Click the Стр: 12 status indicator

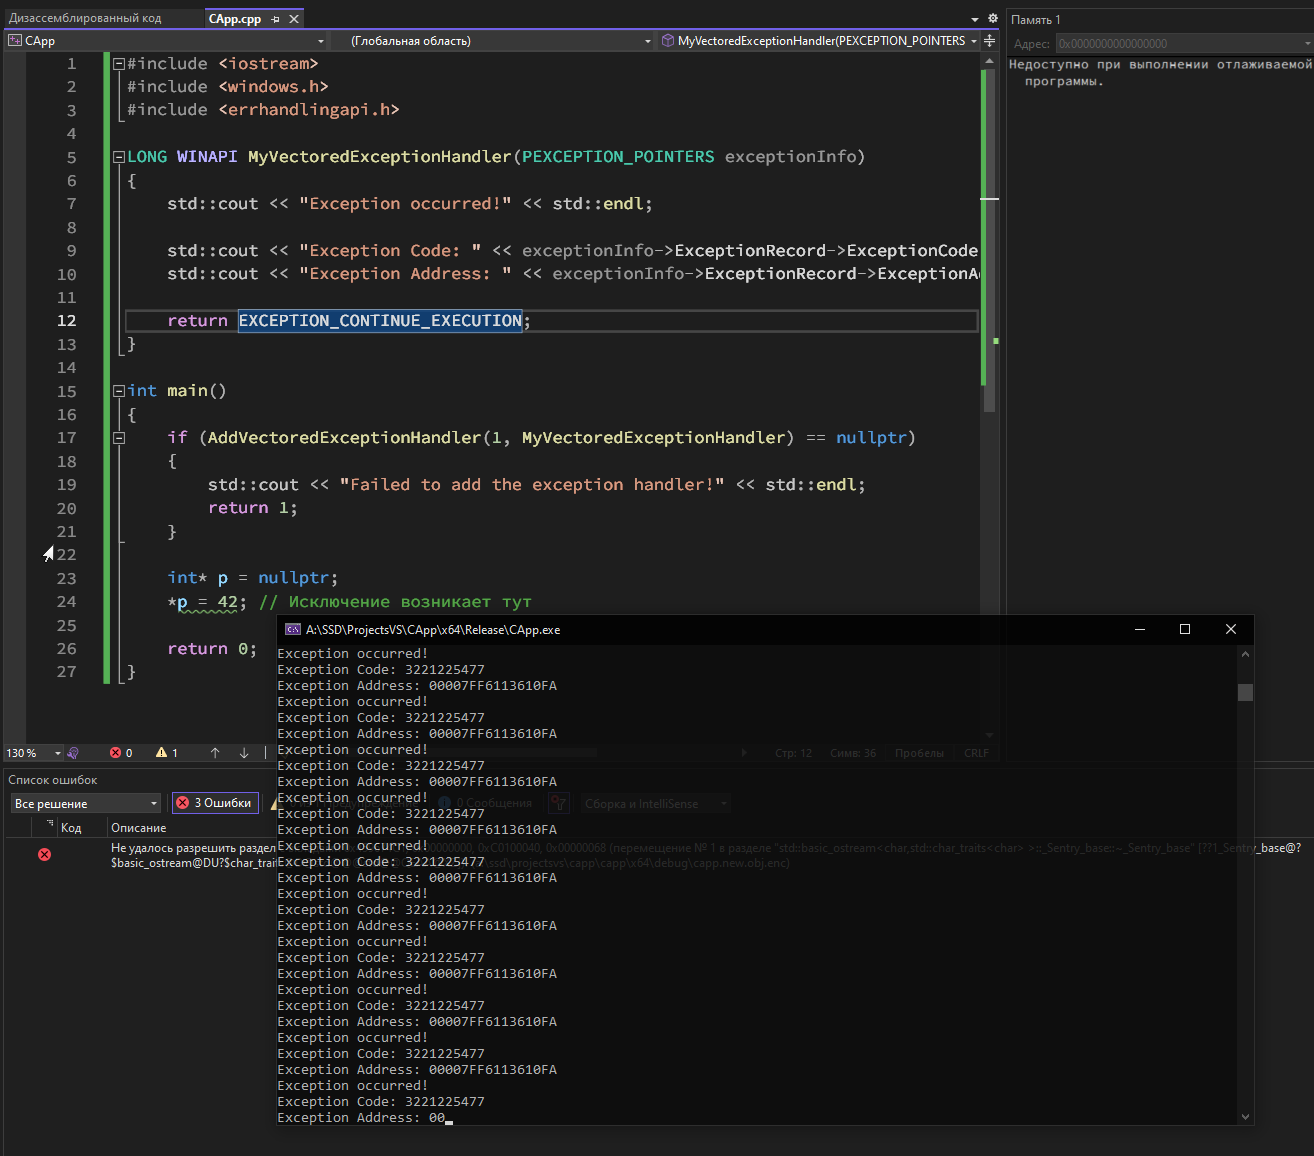(x=793, y=753)
